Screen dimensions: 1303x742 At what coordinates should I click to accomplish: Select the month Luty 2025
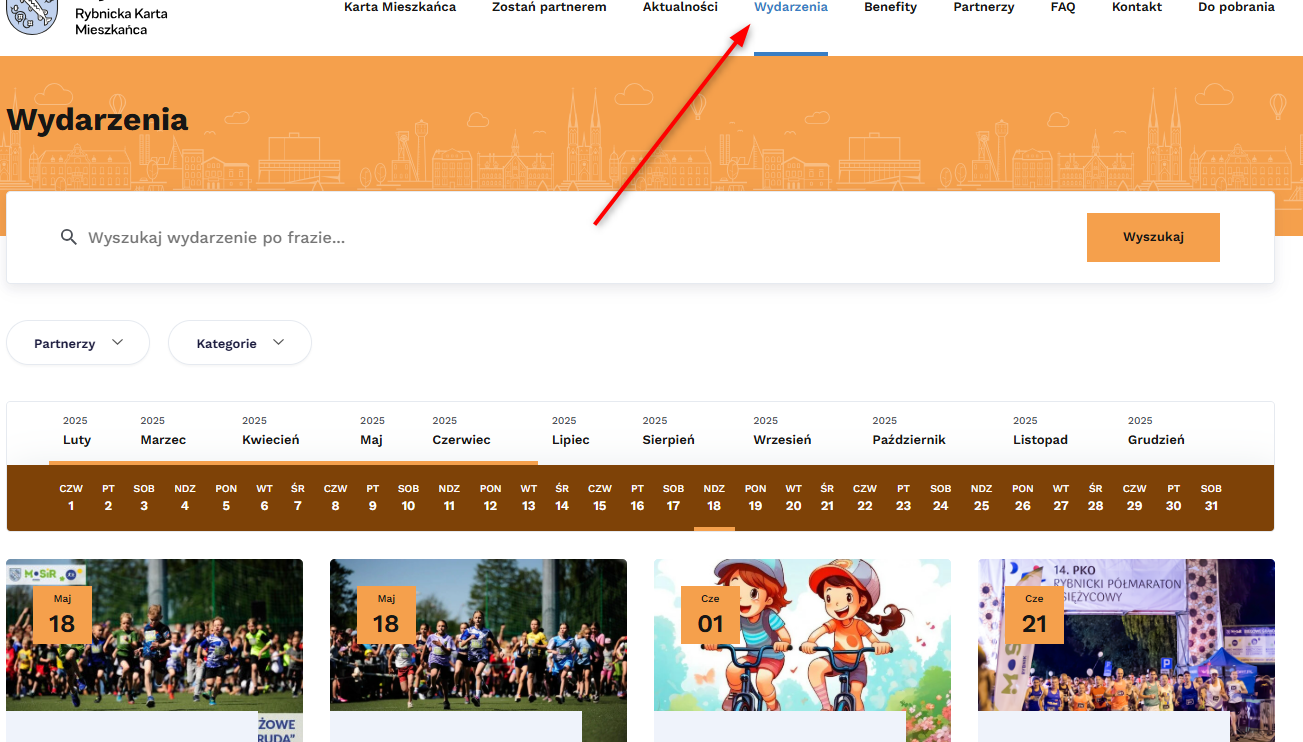(77, 431)
